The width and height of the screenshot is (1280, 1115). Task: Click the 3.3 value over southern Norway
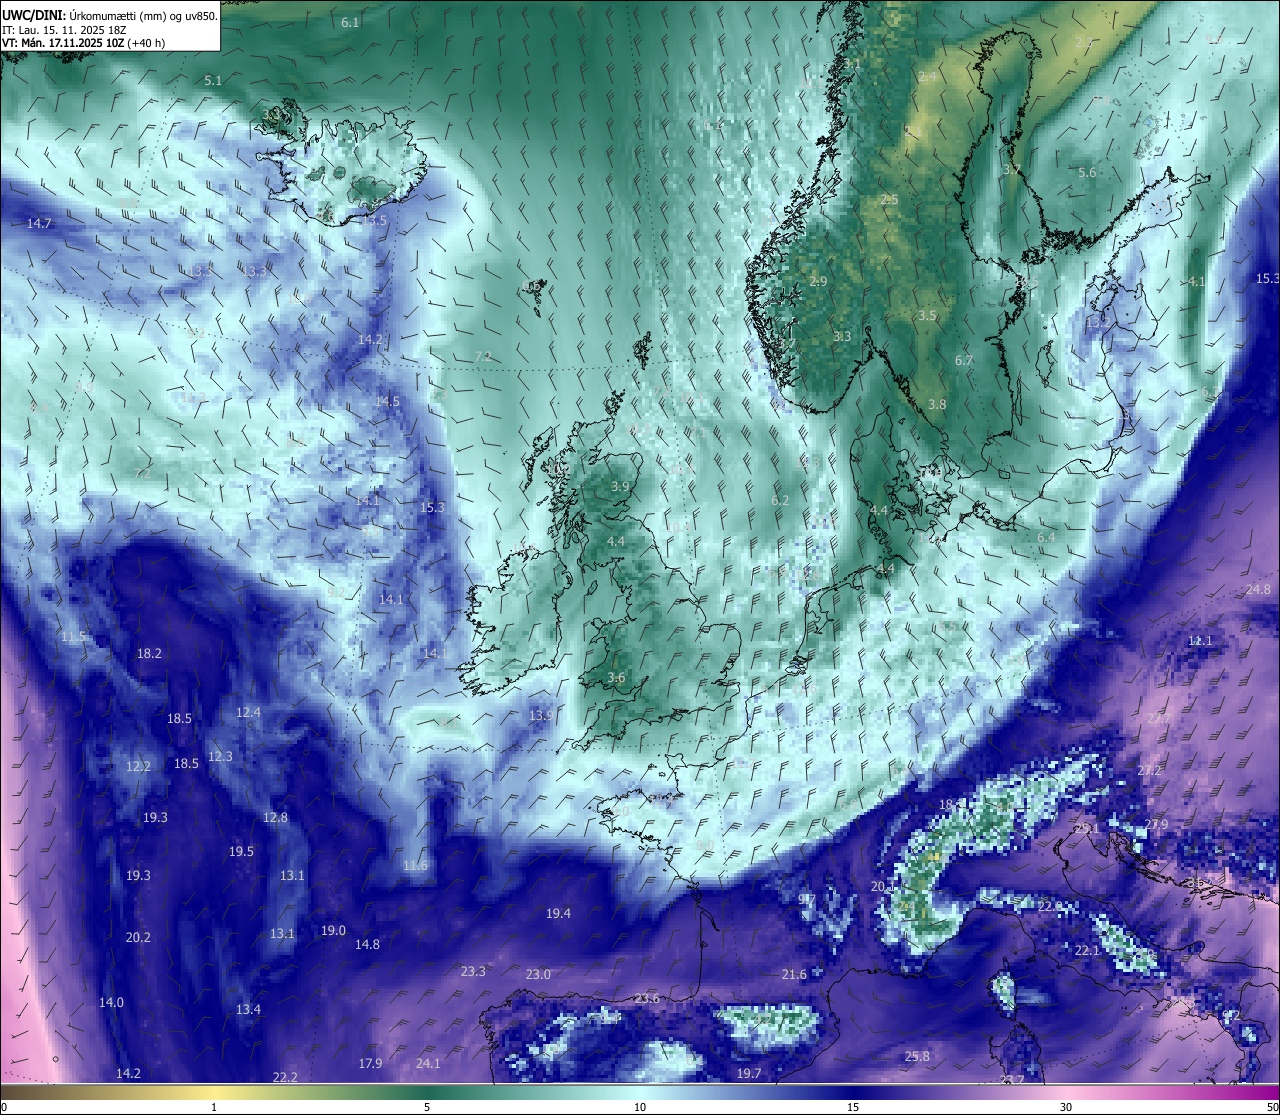coord(842,336)
